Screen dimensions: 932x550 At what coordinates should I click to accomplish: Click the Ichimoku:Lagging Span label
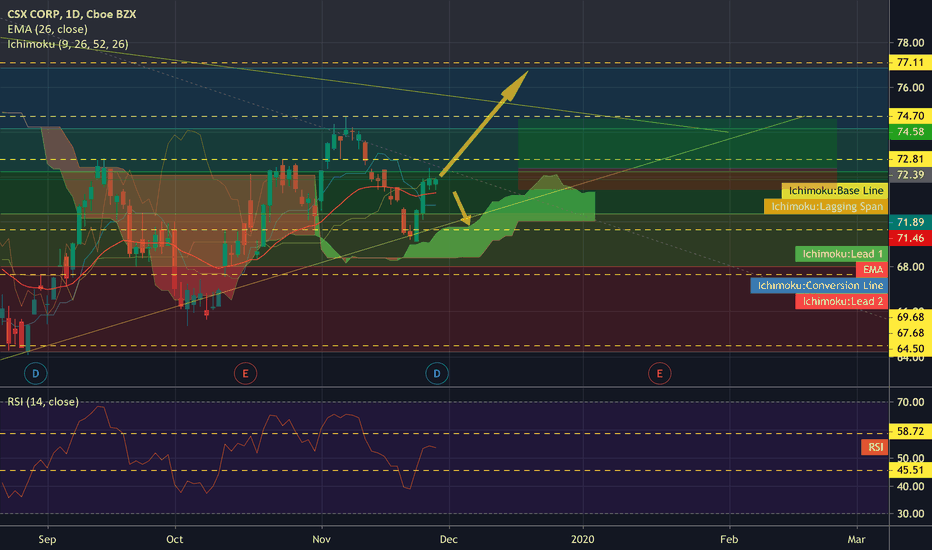tap(826, 206)
